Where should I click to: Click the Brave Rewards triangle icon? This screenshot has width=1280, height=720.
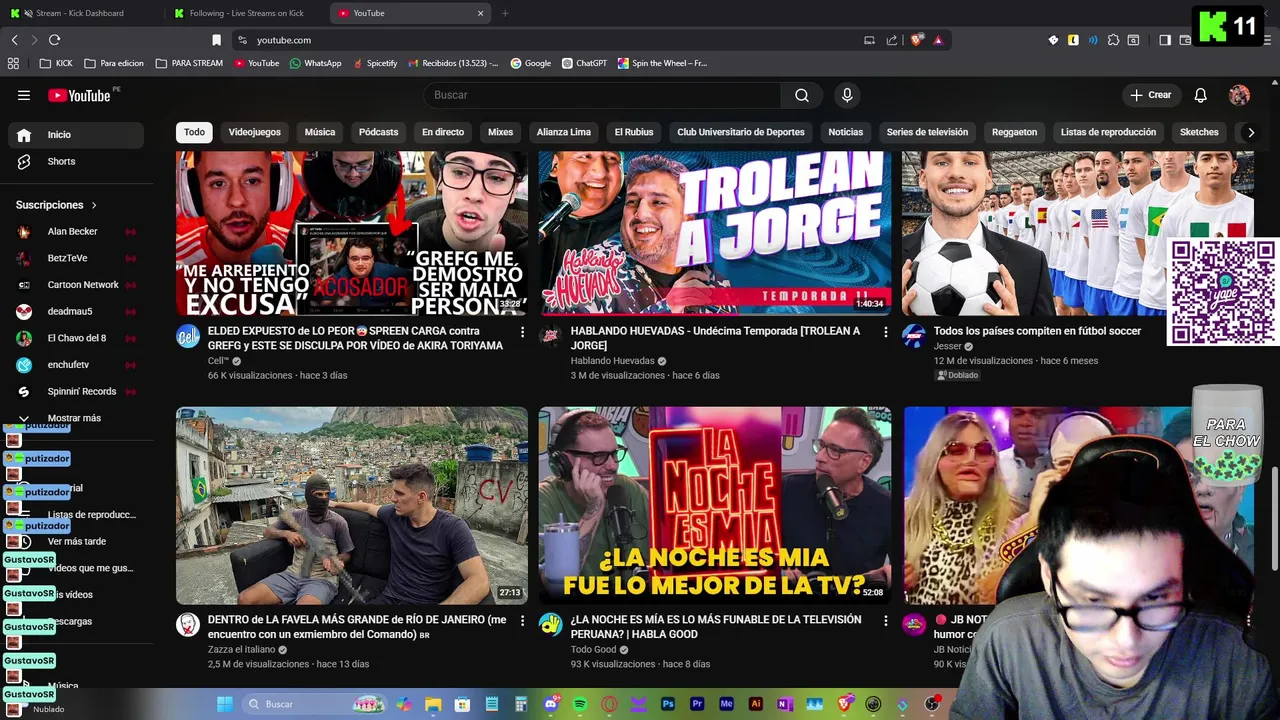point(938,40)
